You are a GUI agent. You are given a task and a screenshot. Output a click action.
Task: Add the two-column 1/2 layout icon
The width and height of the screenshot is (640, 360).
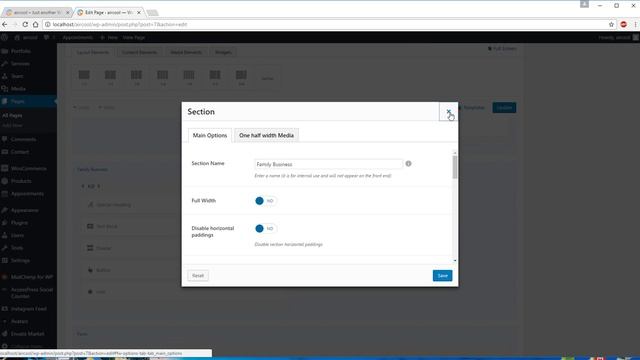click(x=110, y=77)
